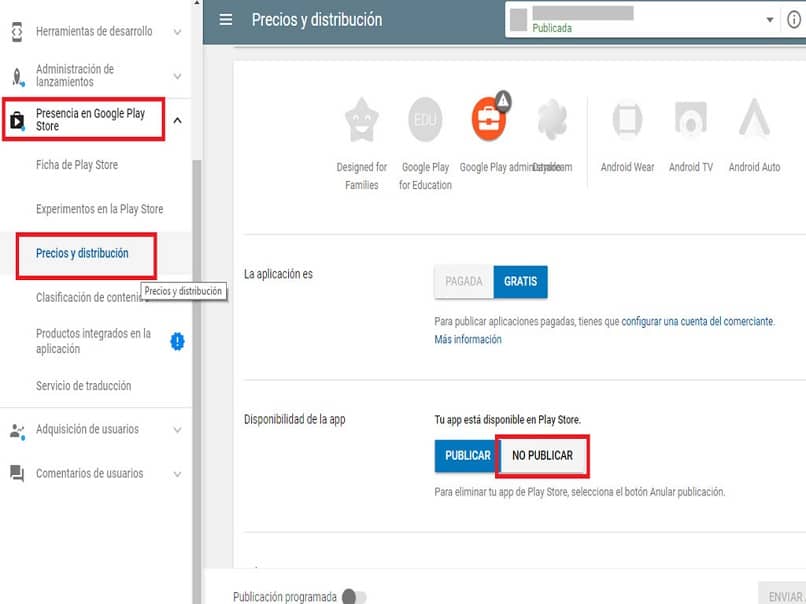Open Google Play administrado with warning badge
The height and width of the screenshot is (604, 806).
(x=489, y=118)
